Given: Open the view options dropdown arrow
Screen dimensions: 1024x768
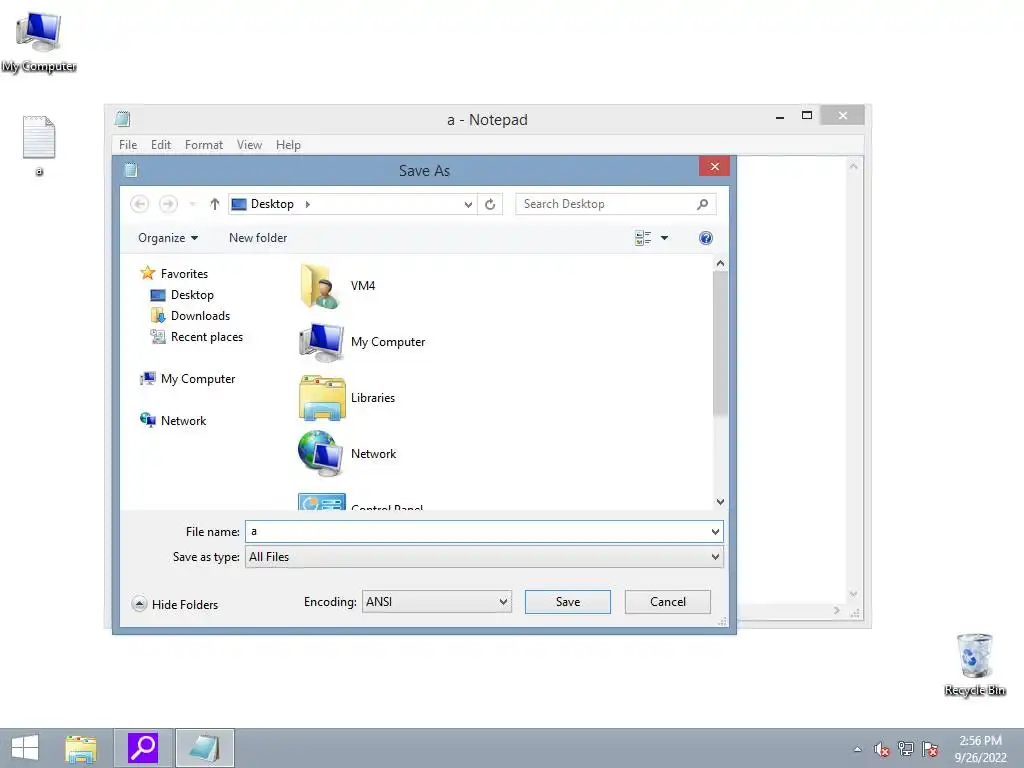Looking at the screenshot, I should click(x=664, y=238).
